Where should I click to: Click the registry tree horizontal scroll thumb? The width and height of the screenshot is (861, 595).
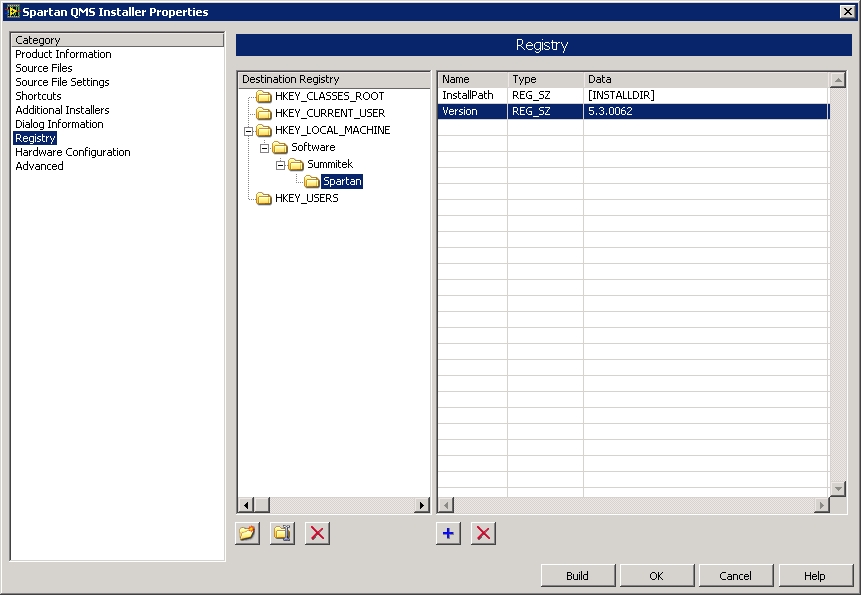tap(261, 505)
